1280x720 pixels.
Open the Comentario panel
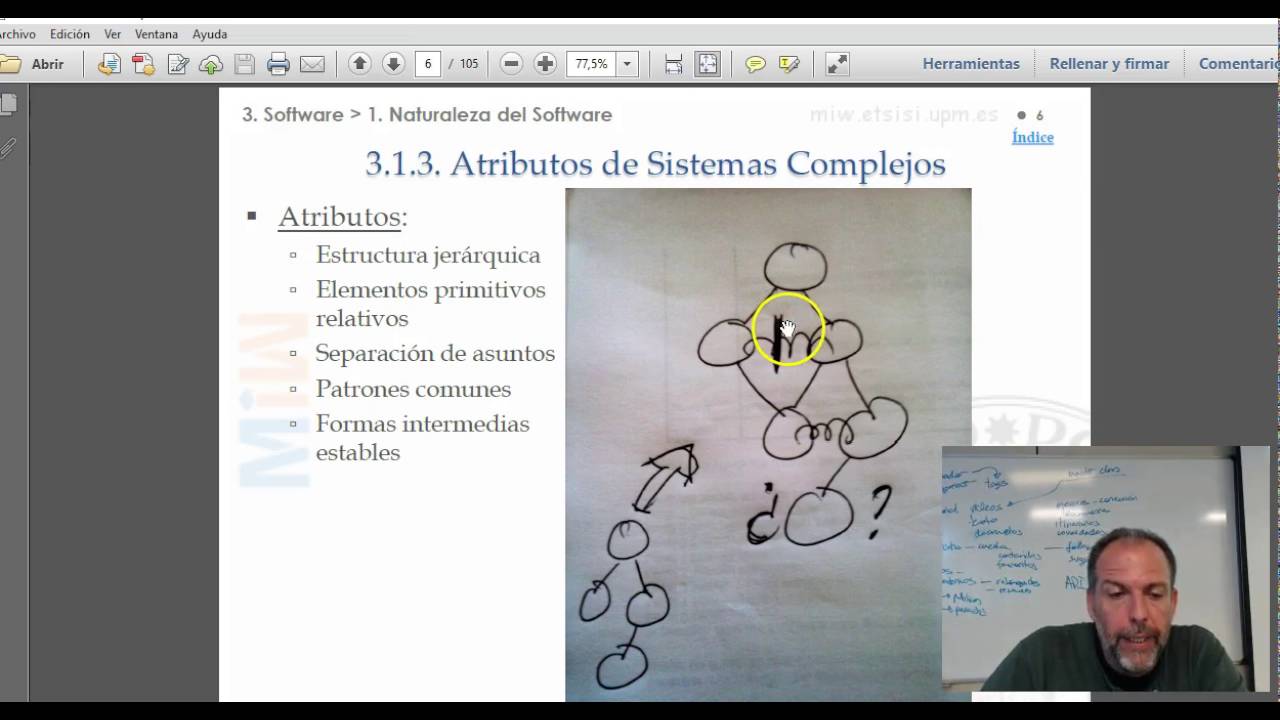(x=1239, y=63)
